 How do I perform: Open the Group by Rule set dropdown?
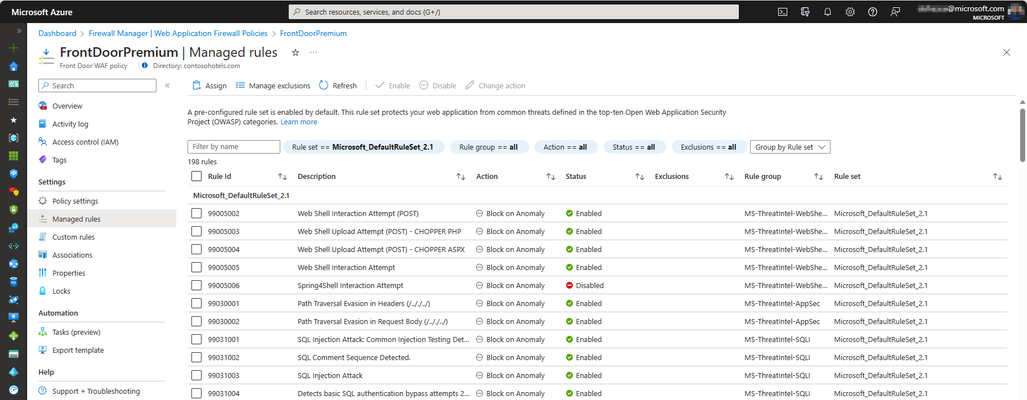point(790,147)
